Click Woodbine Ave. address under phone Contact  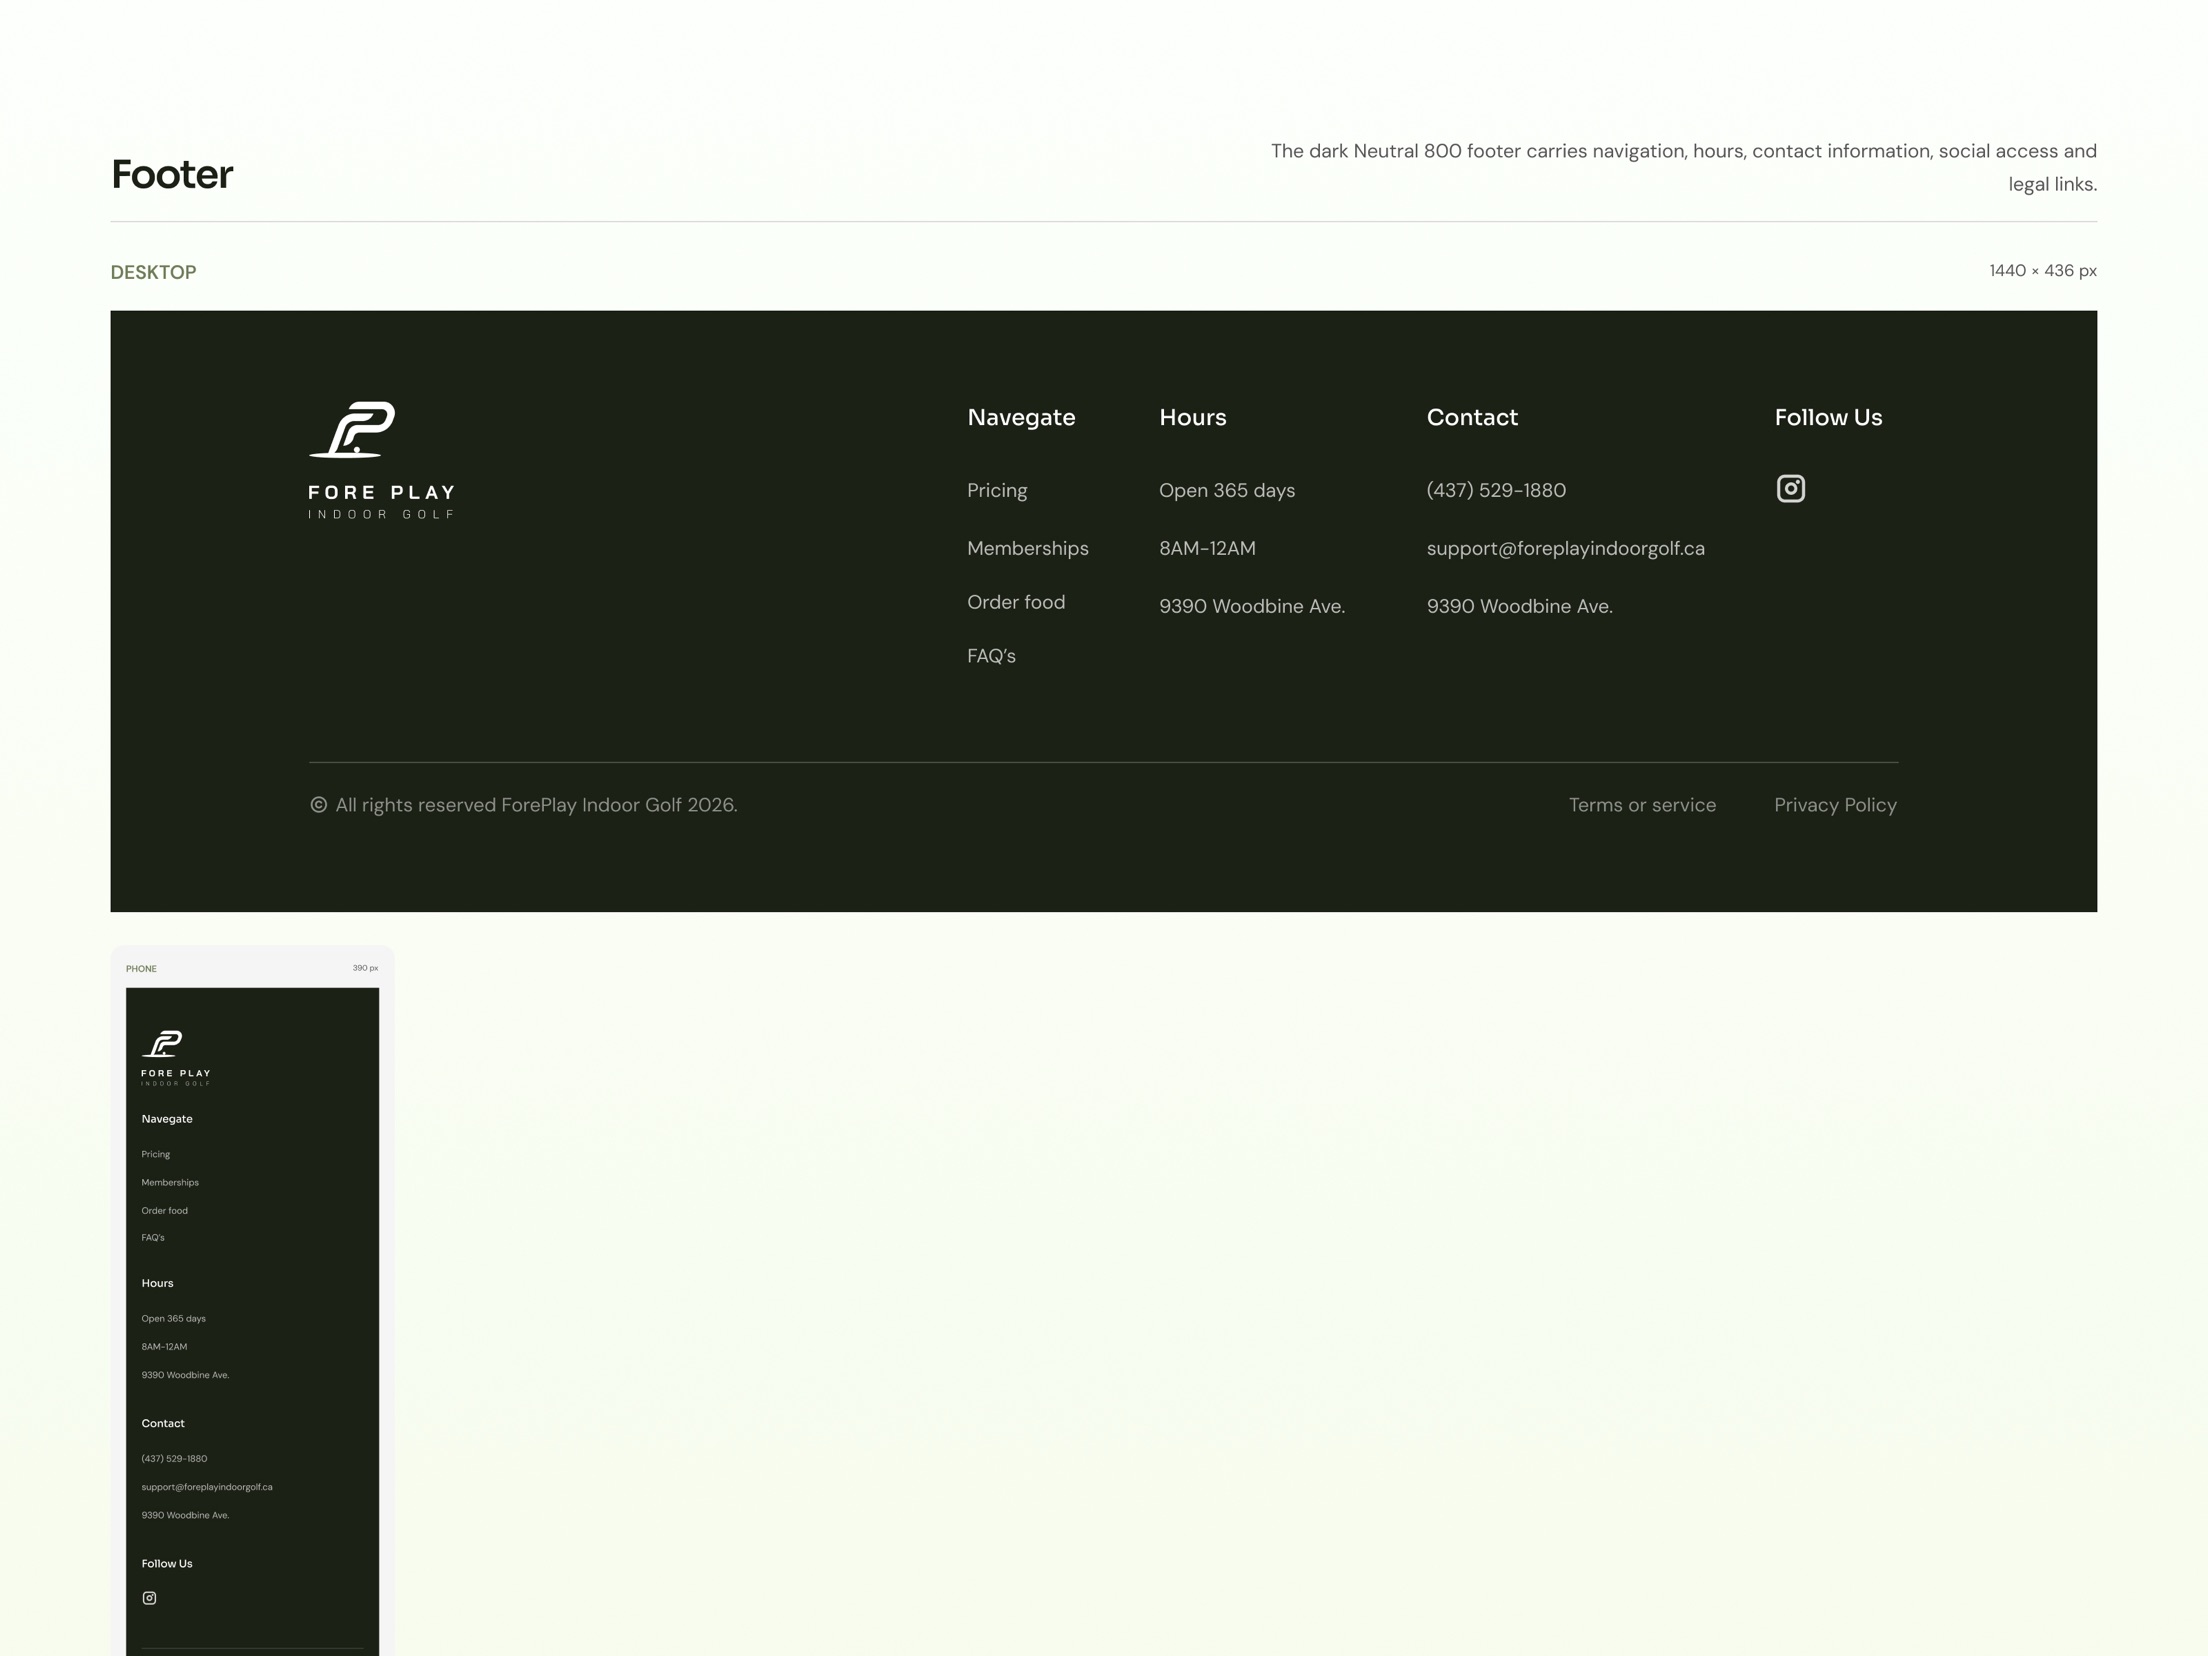(x=185, y=1515)
